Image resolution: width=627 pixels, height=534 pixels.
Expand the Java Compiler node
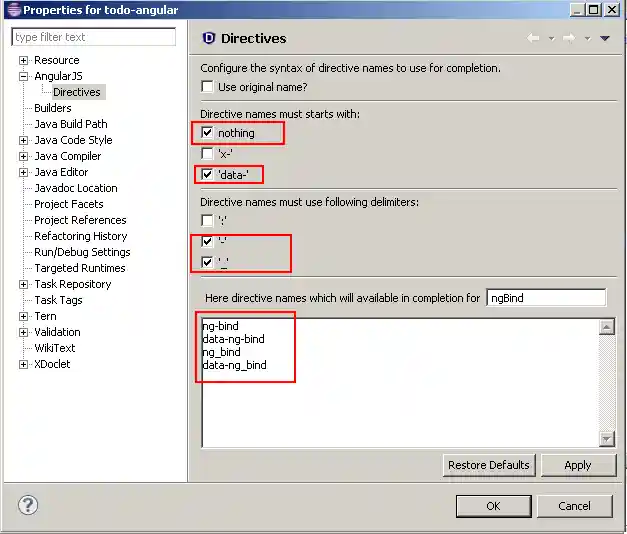24,156
